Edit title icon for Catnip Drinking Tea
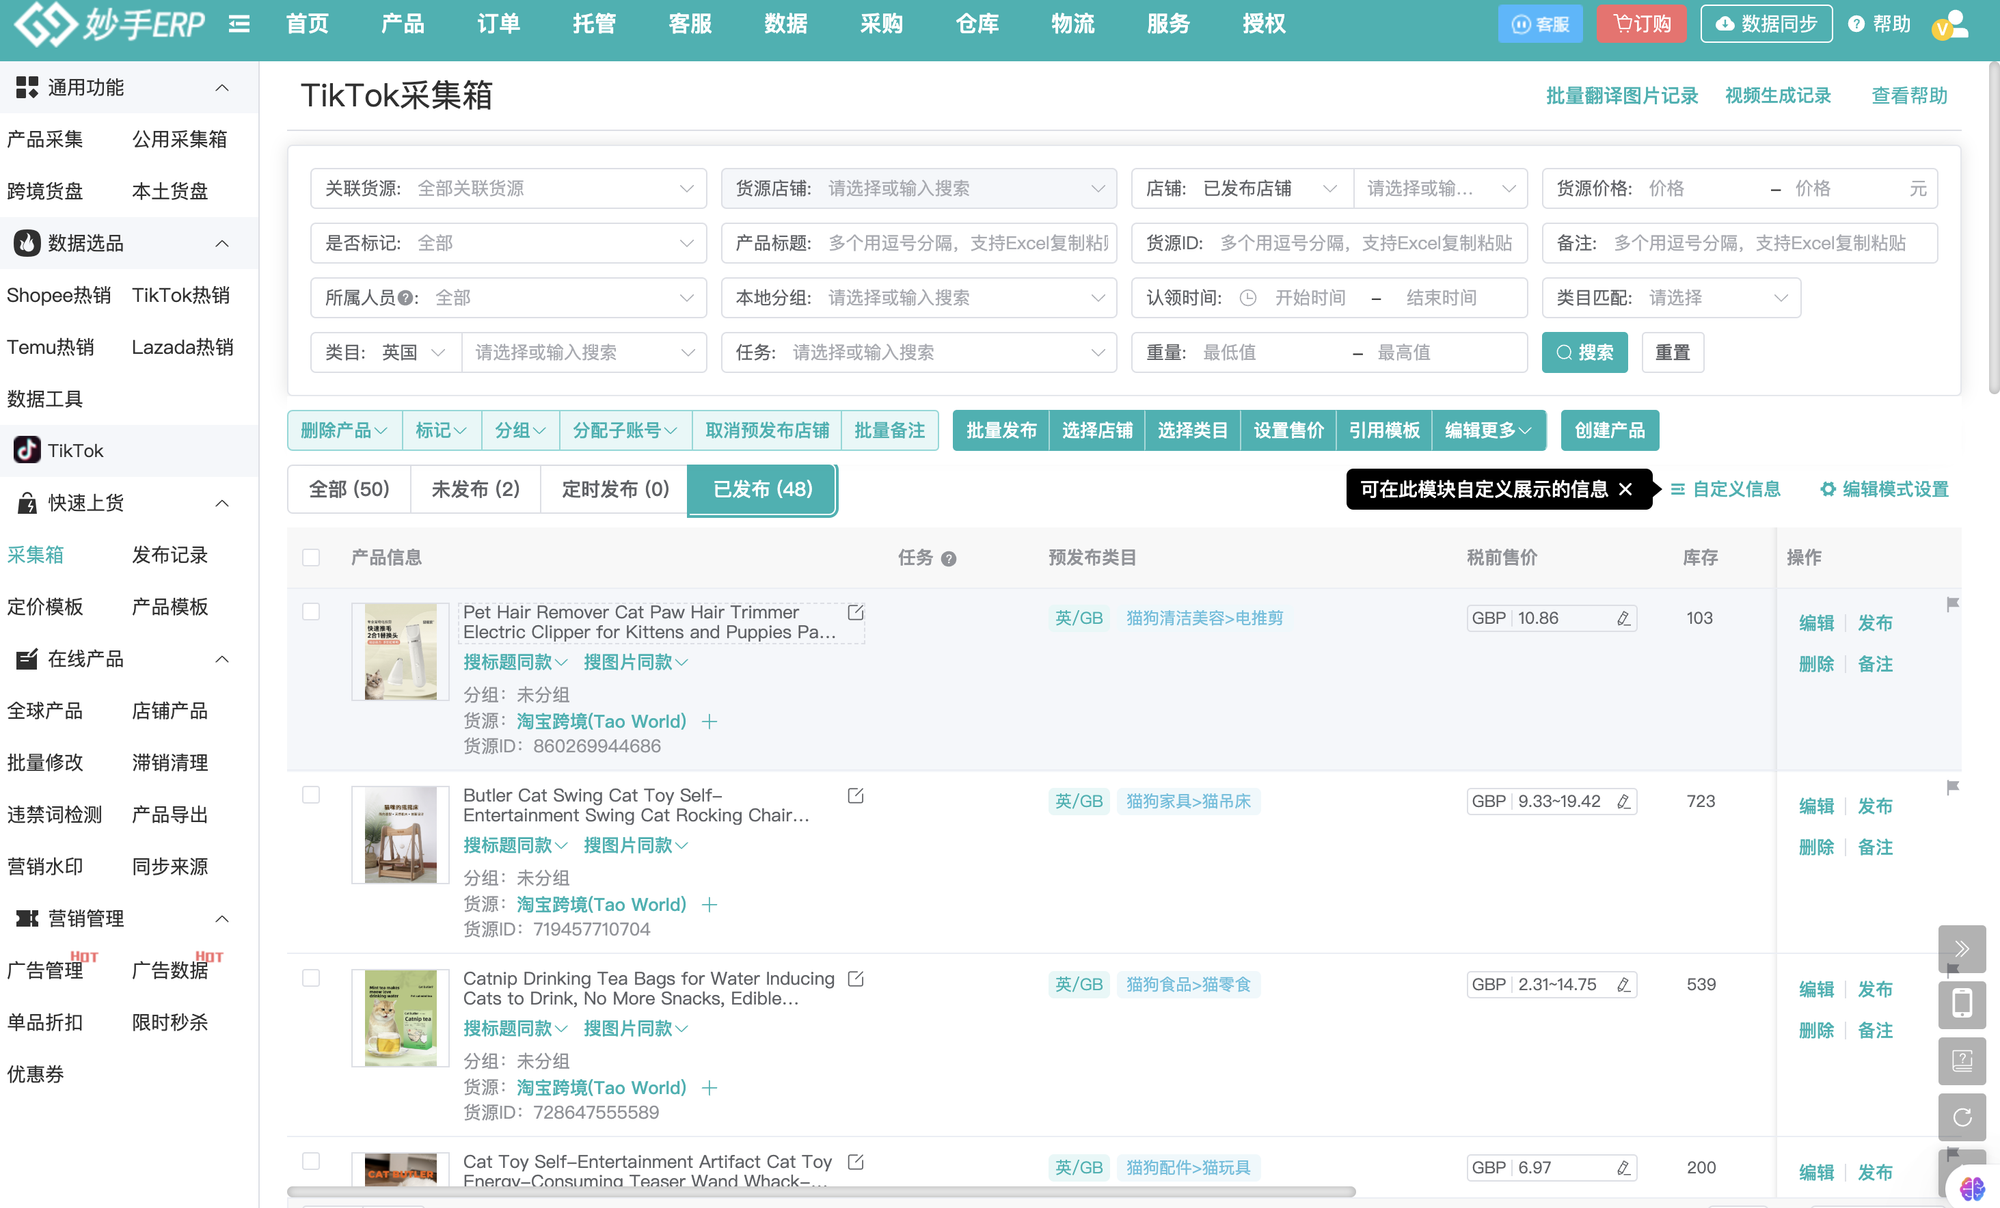Image resolution: width=2000 pixels, height=1208 pixels. (856, 978)
